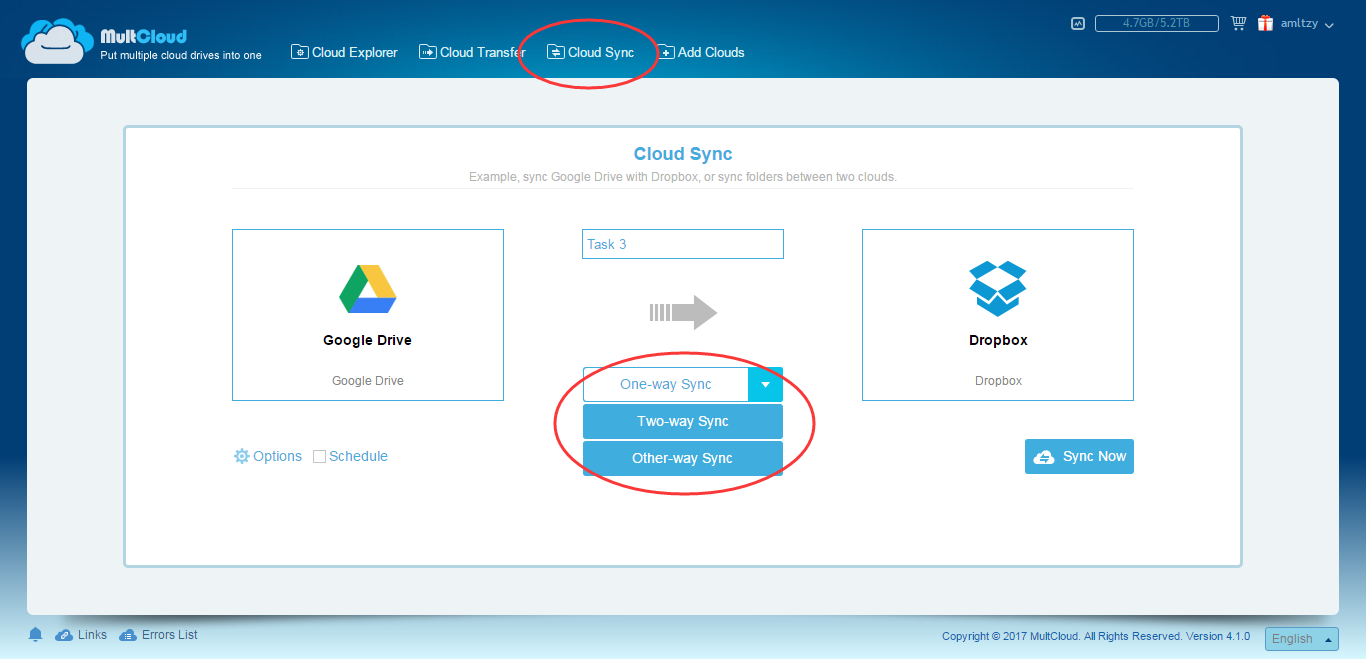Click the Cloud Transfer icon
Image resolution: width=1366 pixels, height=659 pixels.
tap(428, 52)
